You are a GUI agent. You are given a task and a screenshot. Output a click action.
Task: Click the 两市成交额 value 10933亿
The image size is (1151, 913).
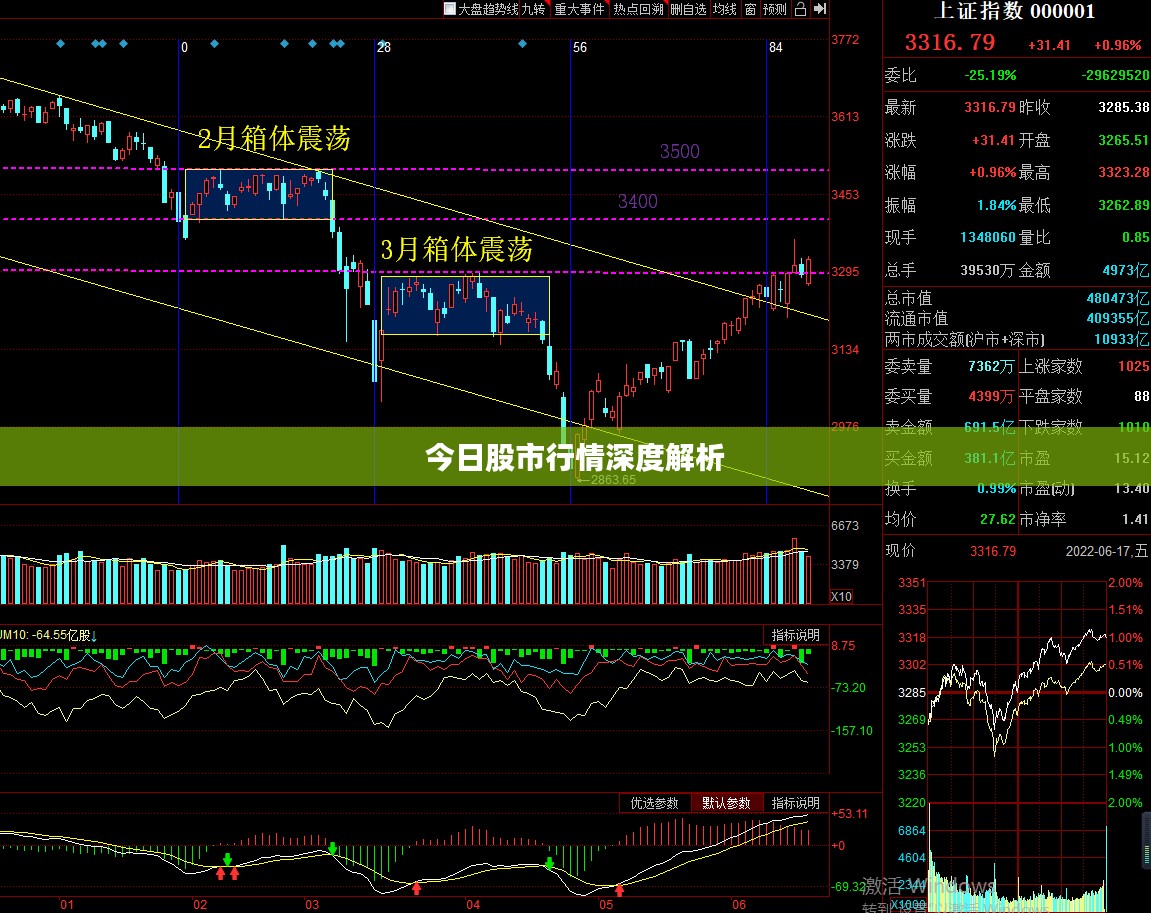[1122, 339]
